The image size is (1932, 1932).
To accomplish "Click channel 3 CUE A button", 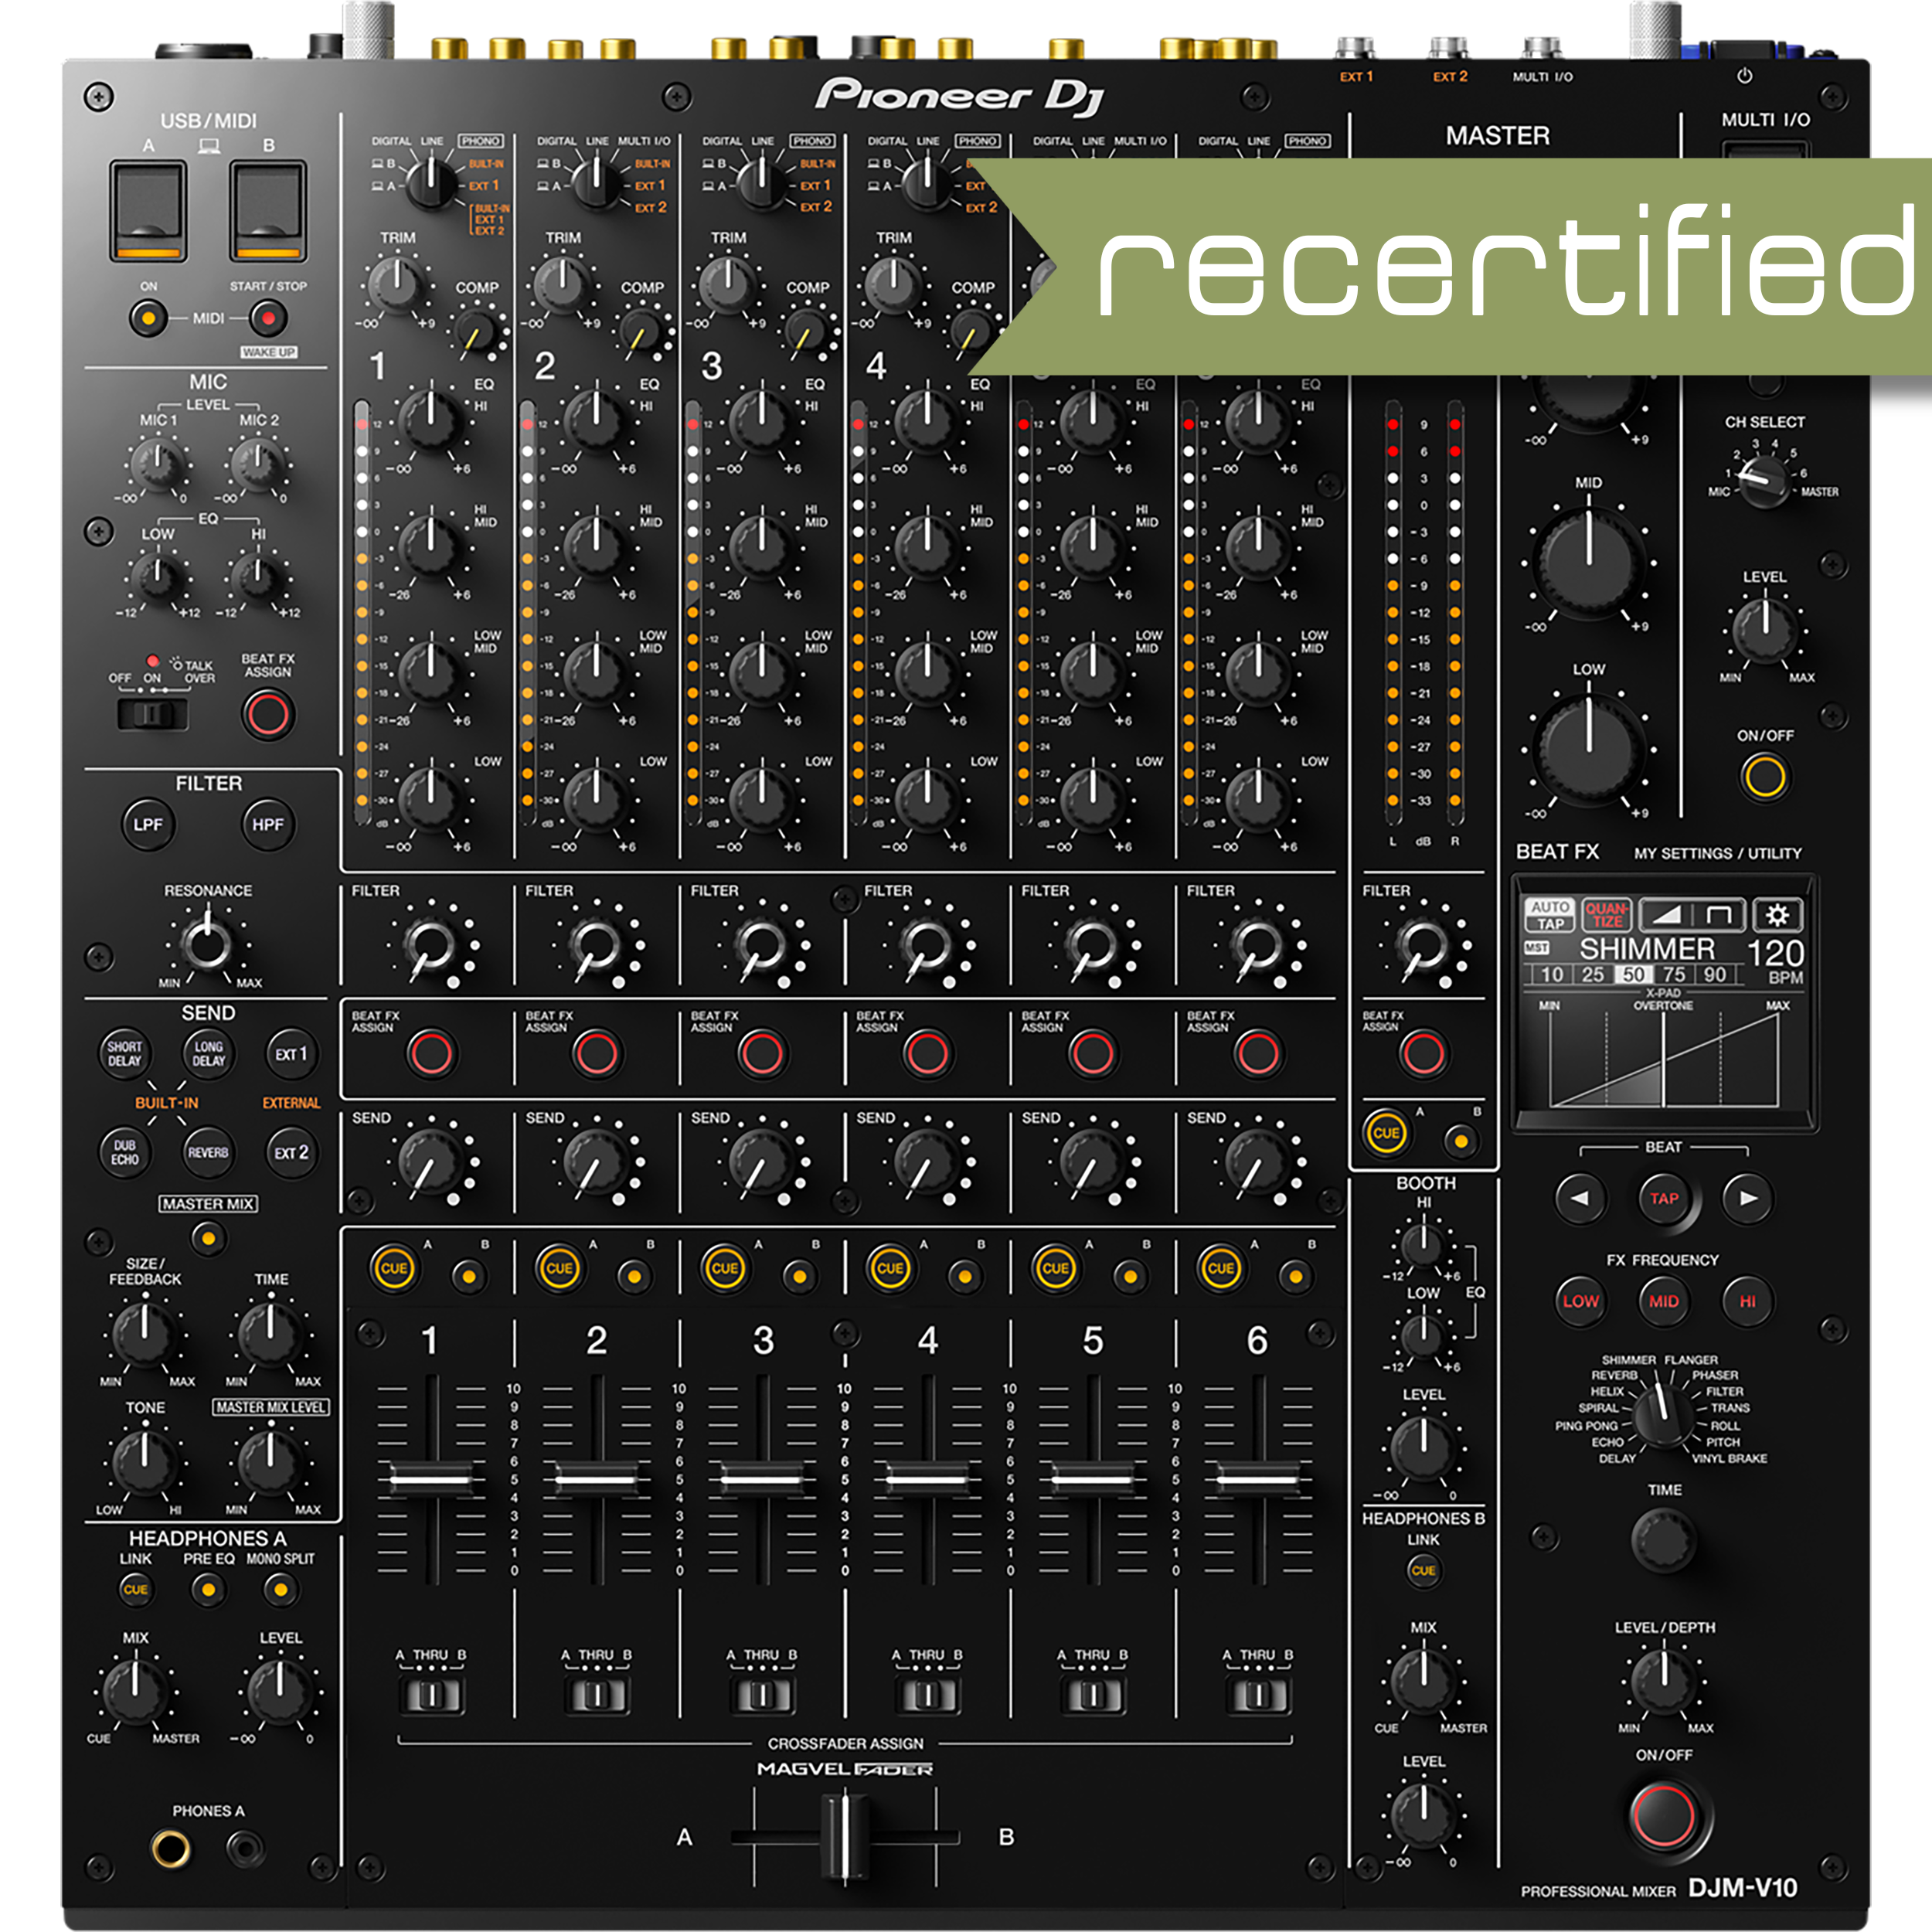I will tap(724, 1268).
